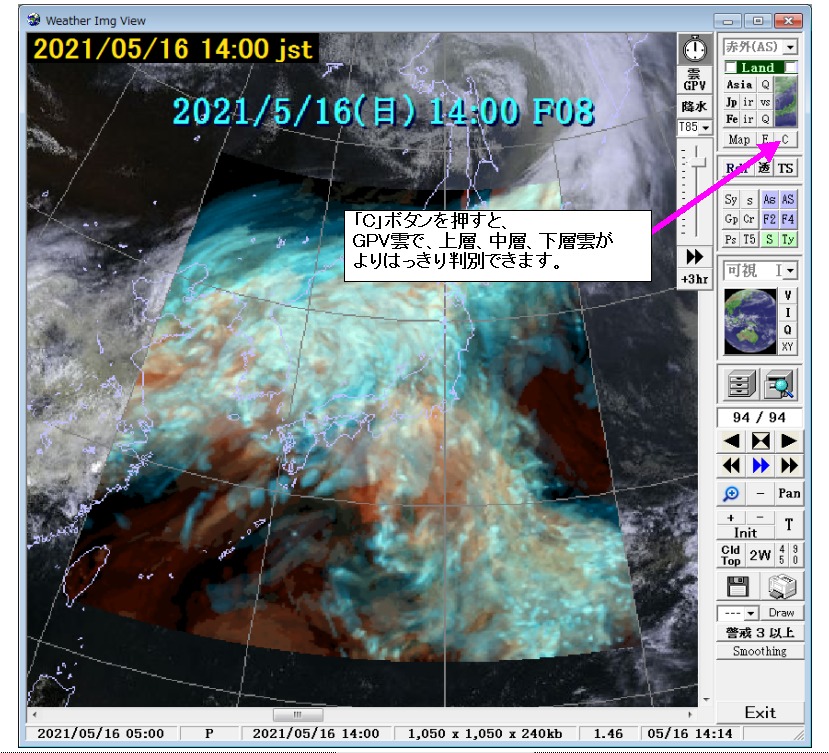
Task: Tick the checkbox right of Land
Action: tap(791, 67)
